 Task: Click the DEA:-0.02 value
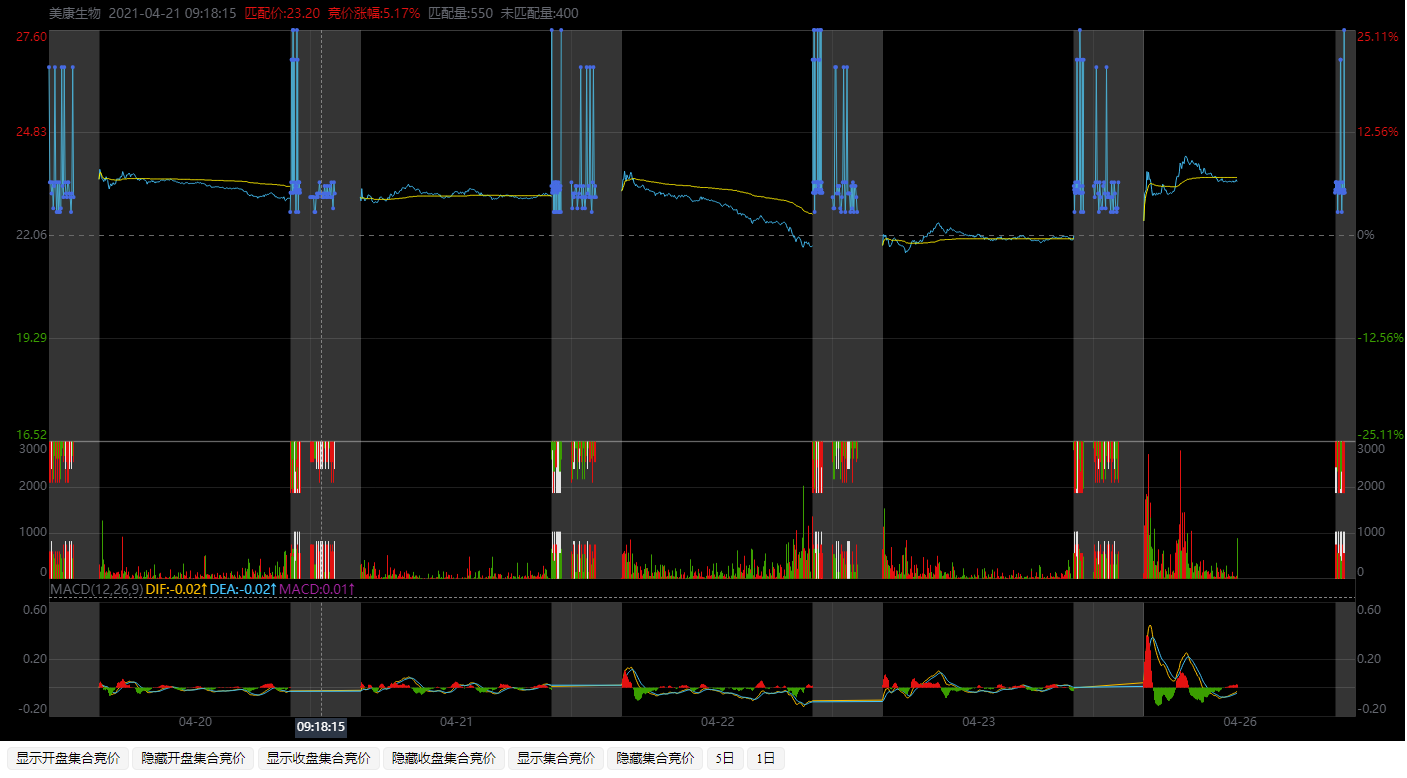click(242, 589)
